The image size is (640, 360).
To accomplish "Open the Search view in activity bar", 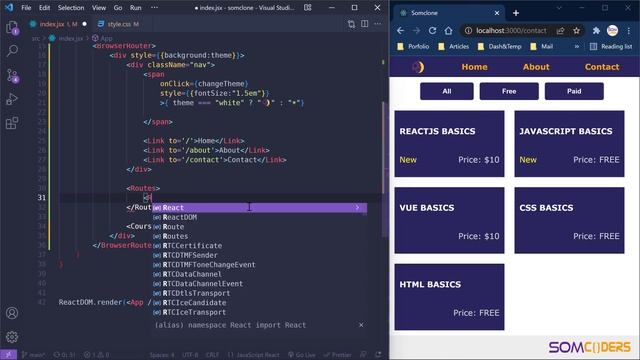I will coord(12,51).
